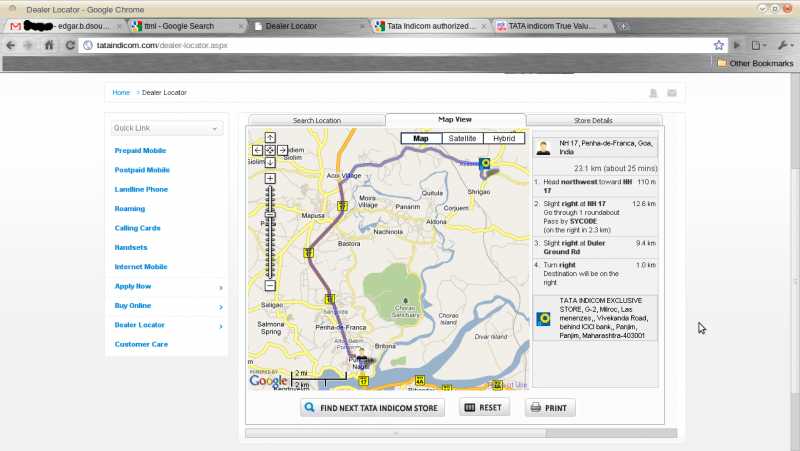The height and width of the screenshot is (451, 800).
Task: Click the Other Bookmarks folder
Action: point(756,63)
